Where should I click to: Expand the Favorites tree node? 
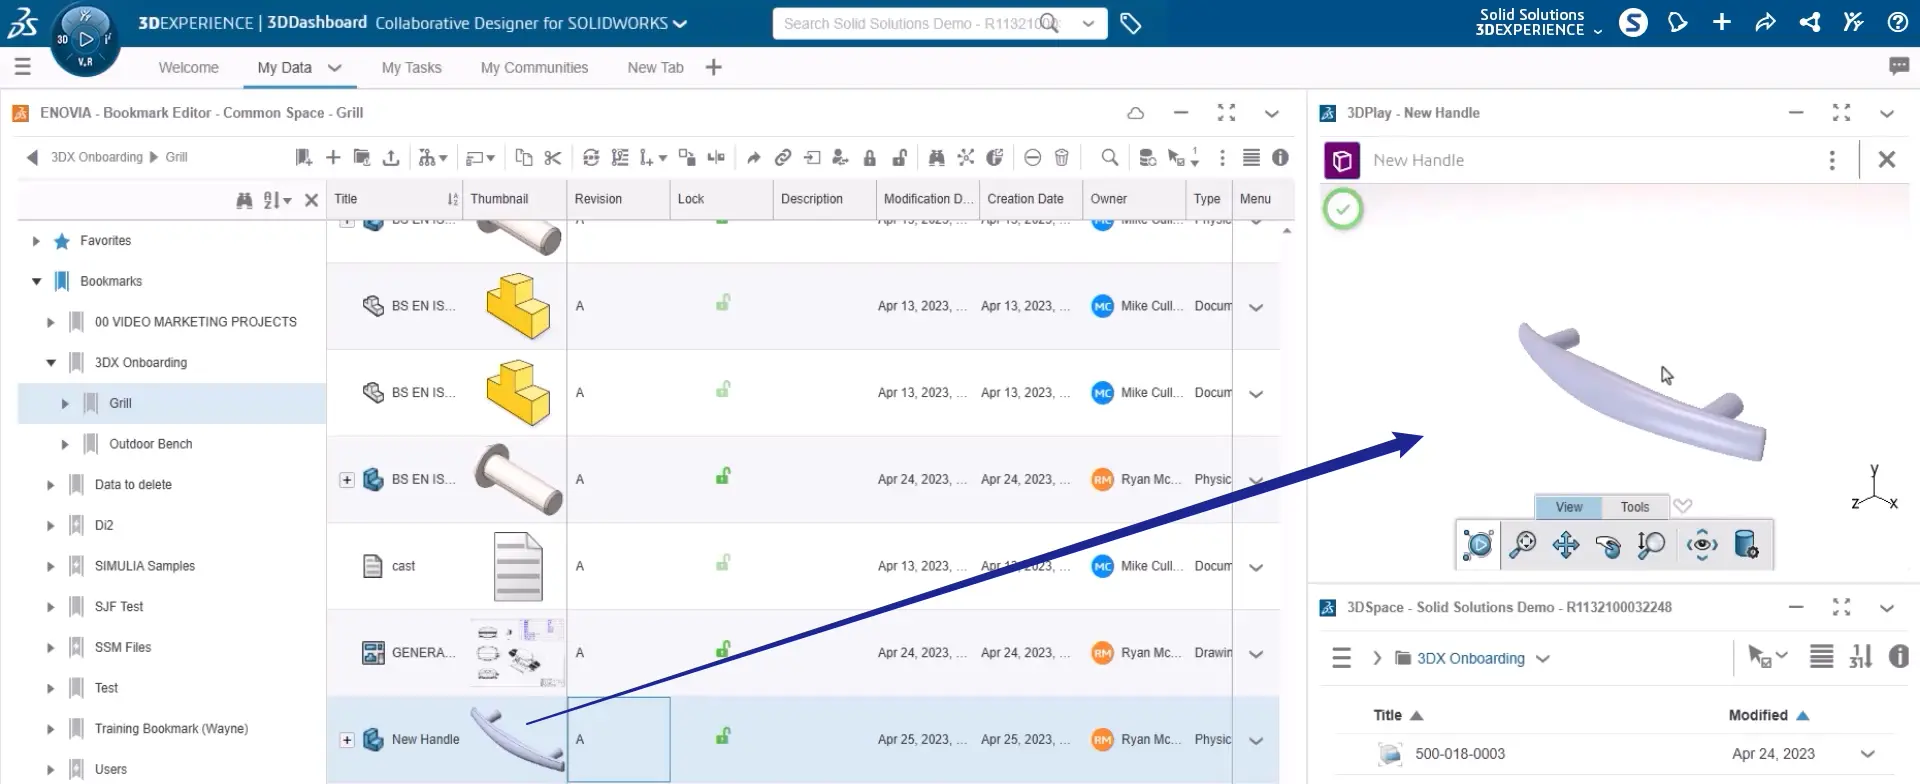pos(36,241)
